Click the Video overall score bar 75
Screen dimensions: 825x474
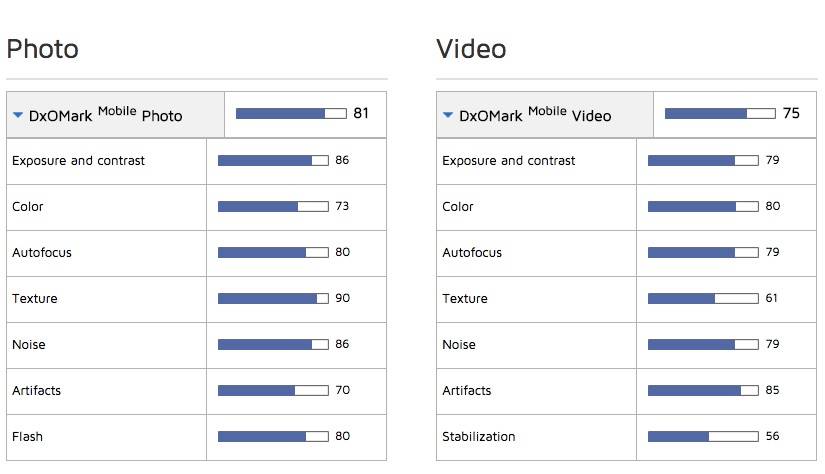click(x=720, y=114)
